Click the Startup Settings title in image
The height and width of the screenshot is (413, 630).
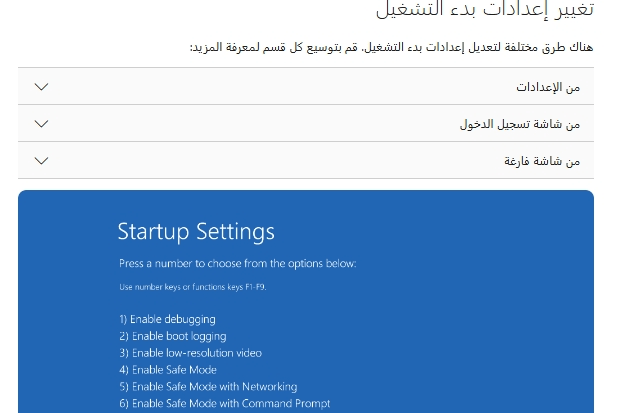pyautogui.click(x=196, y=231)
